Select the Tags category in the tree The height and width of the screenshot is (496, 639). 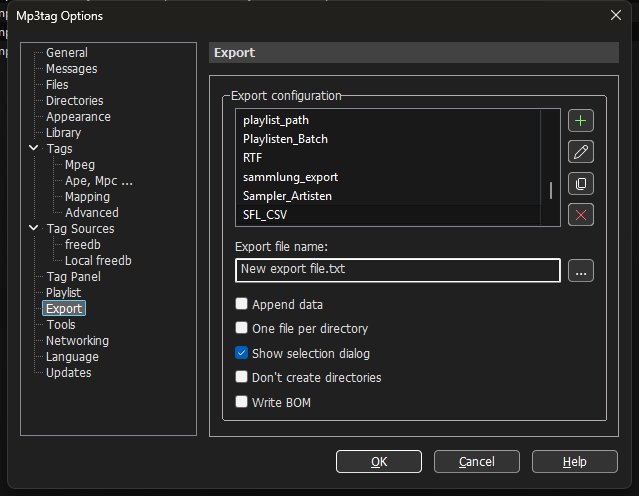point(59,149)
